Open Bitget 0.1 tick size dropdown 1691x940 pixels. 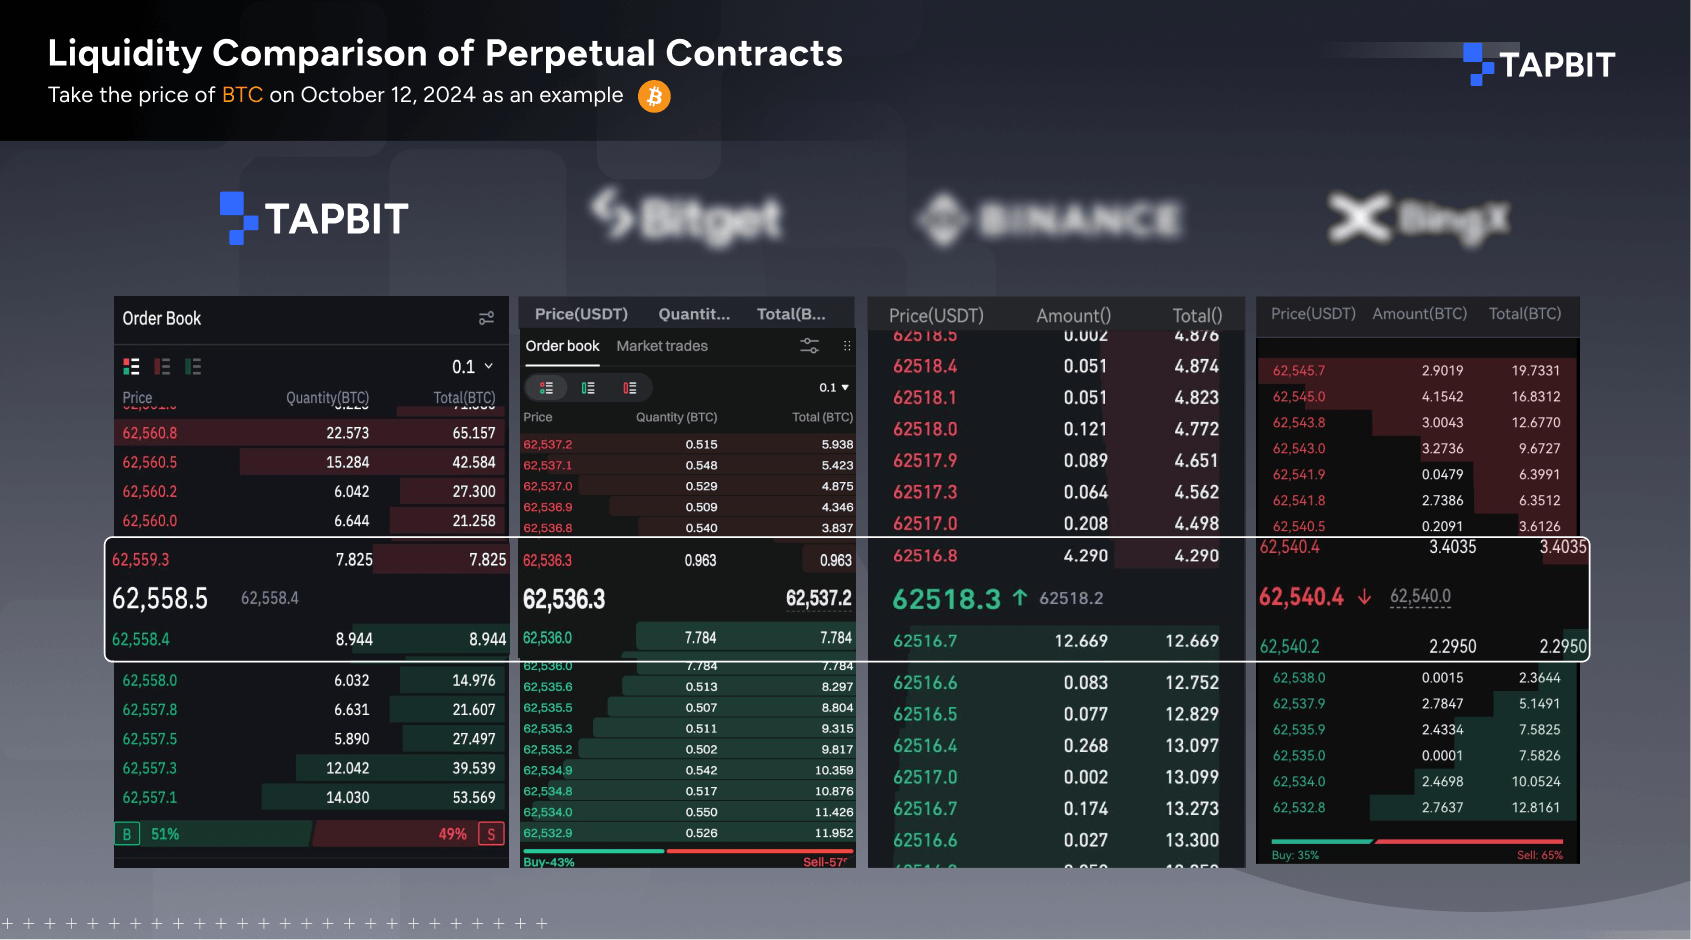[x=832, y=387]
